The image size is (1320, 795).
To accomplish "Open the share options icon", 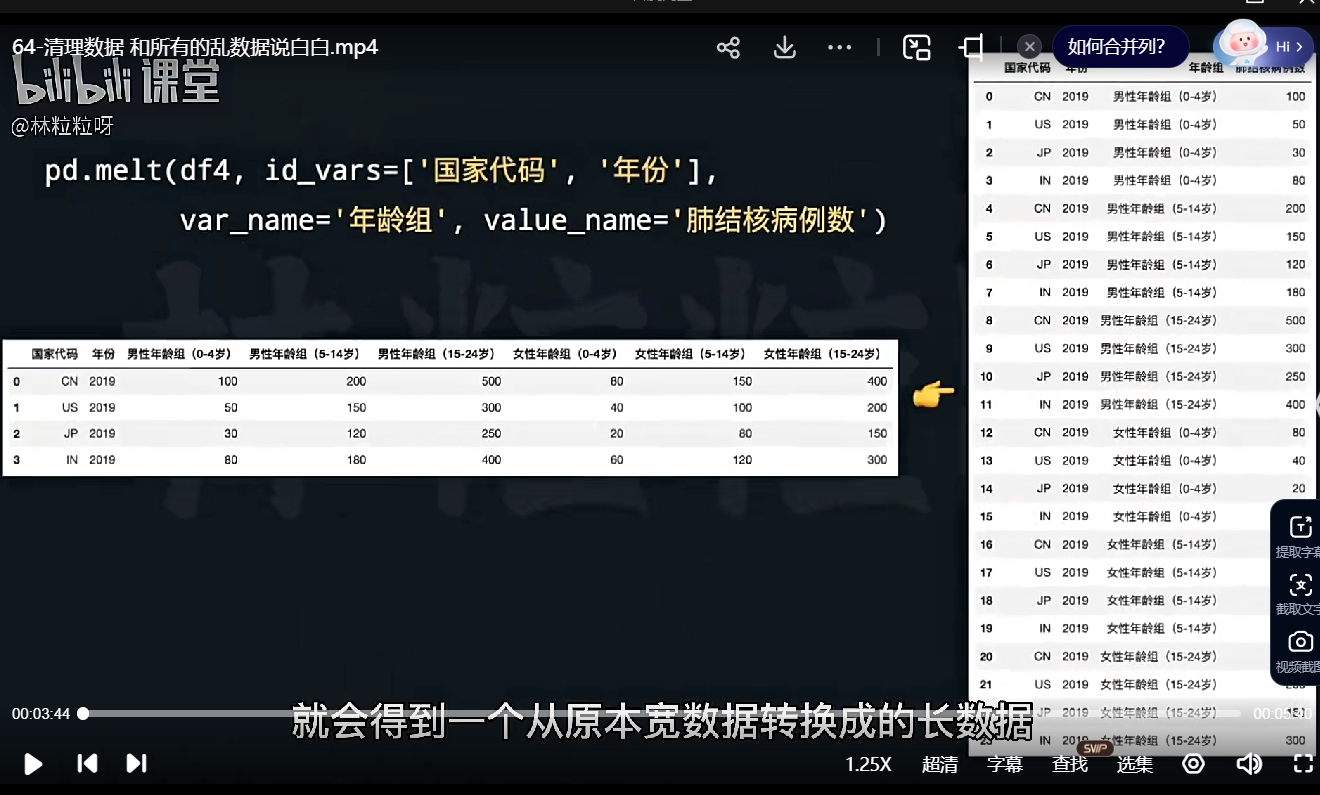I will (728, 47).
